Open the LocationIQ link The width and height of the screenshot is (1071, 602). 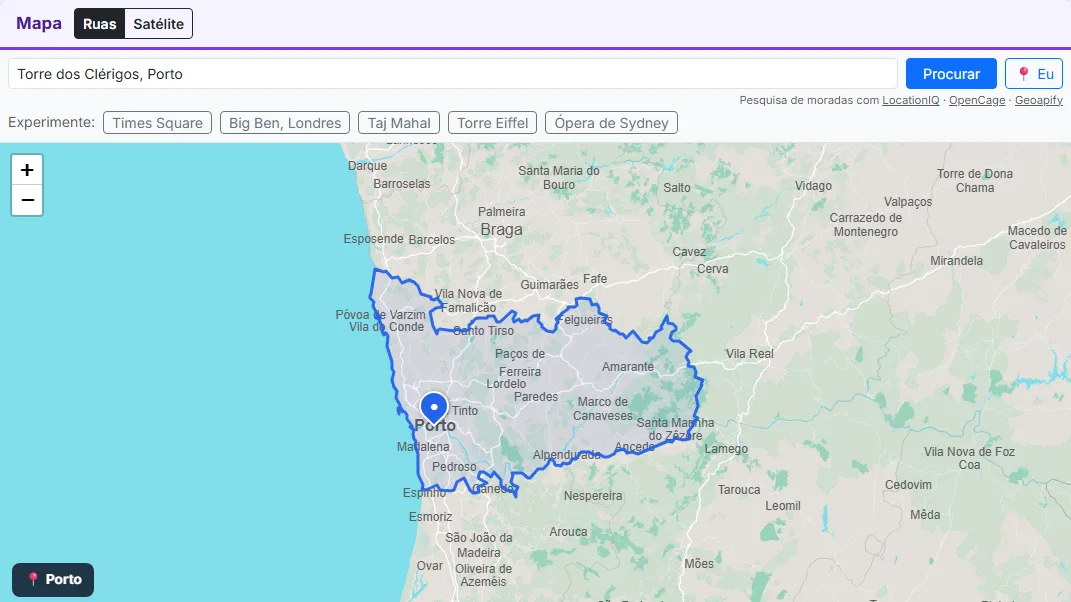(910, 100)
